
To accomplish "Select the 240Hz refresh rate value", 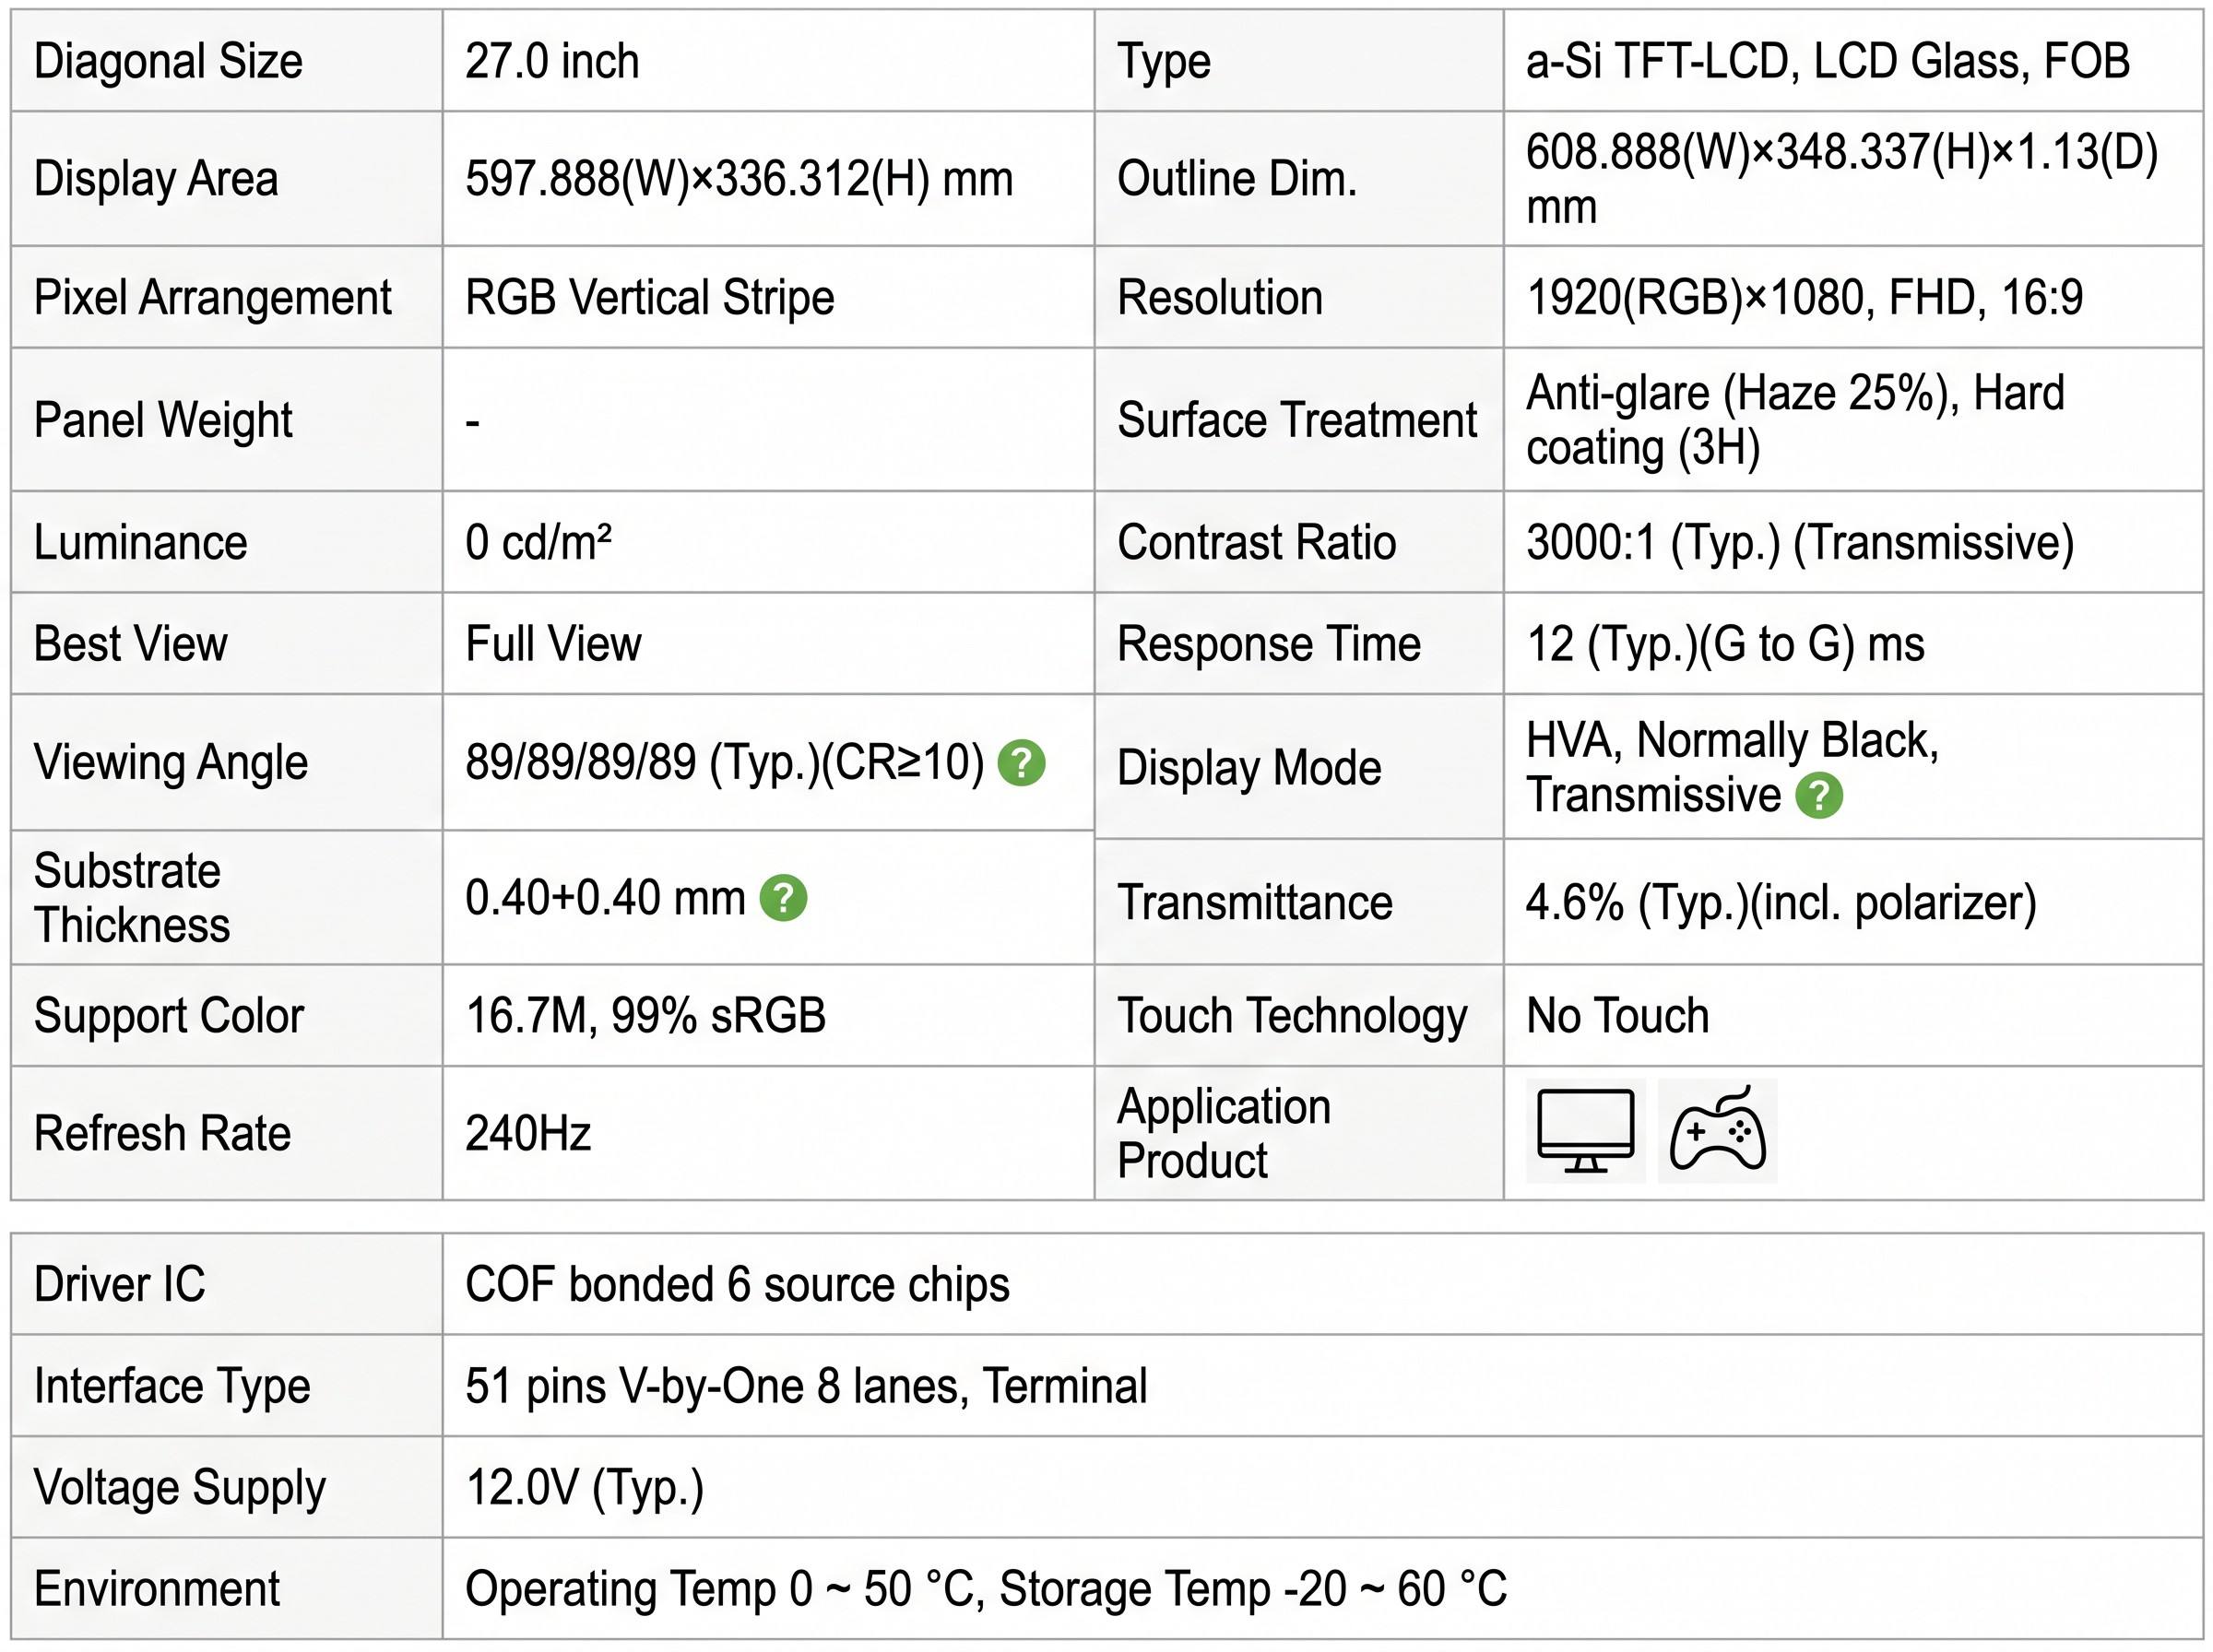I will point(528,1134).
